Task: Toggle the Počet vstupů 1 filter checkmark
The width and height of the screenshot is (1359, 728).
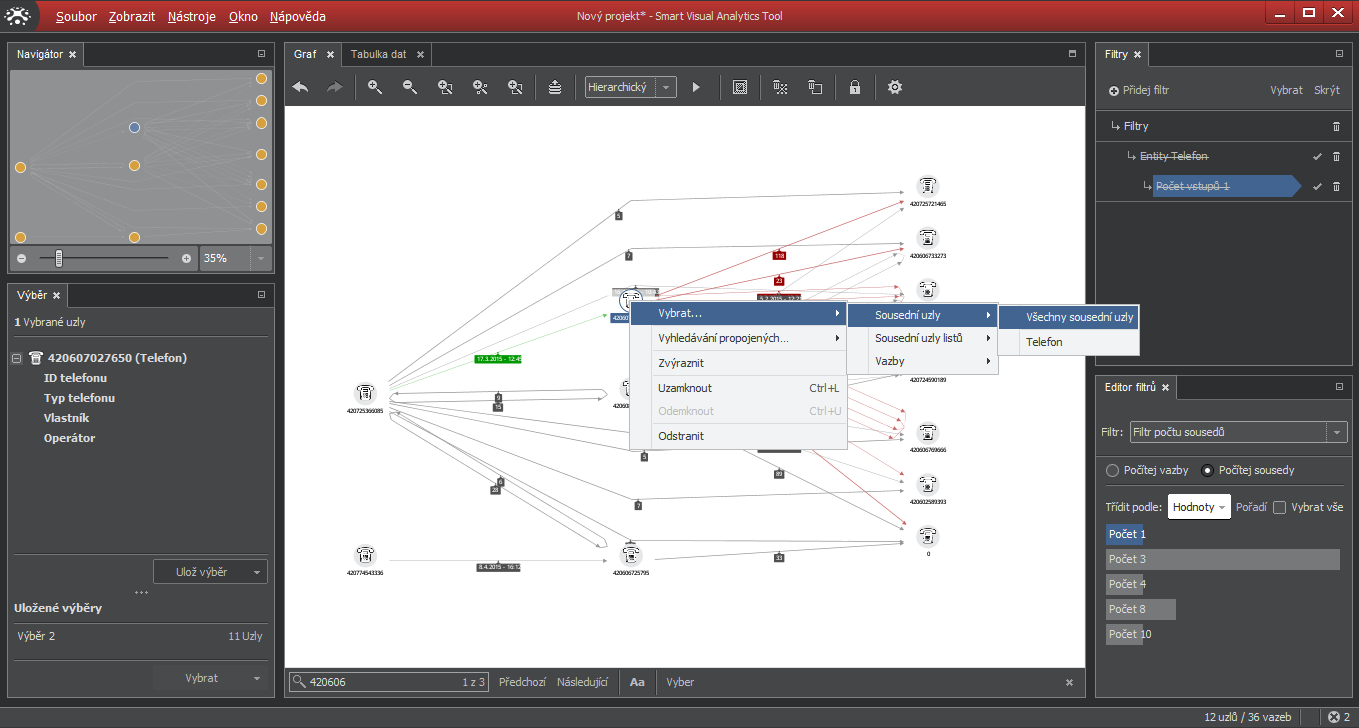Action: tap(1317, 187)
